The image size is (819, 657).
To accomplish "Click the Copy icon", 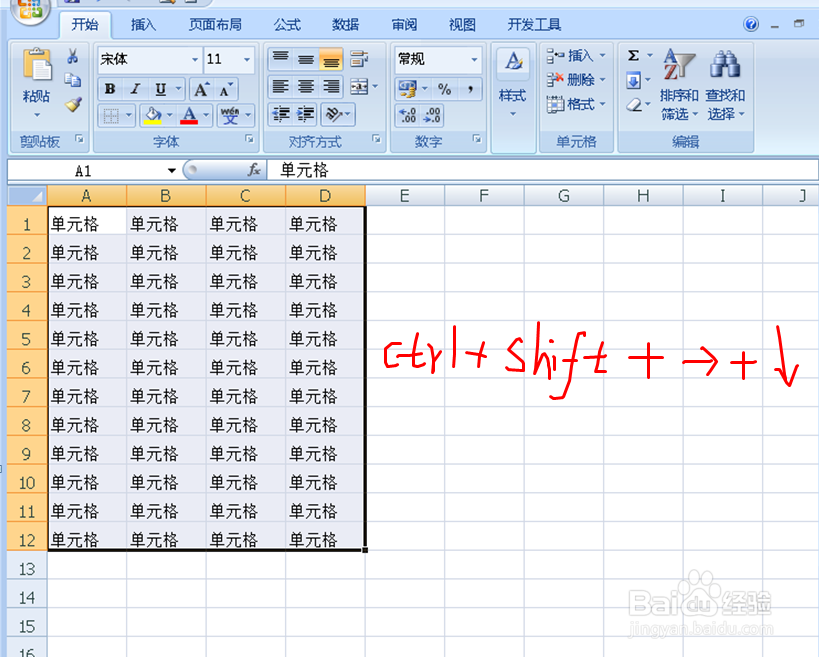I will [x=73, y=80].
